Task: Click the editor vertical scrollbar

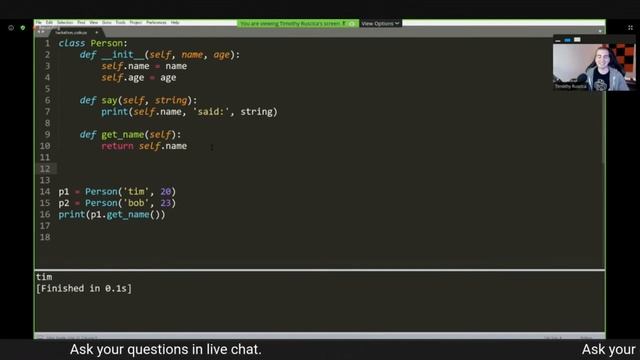Action: [603, 100]
